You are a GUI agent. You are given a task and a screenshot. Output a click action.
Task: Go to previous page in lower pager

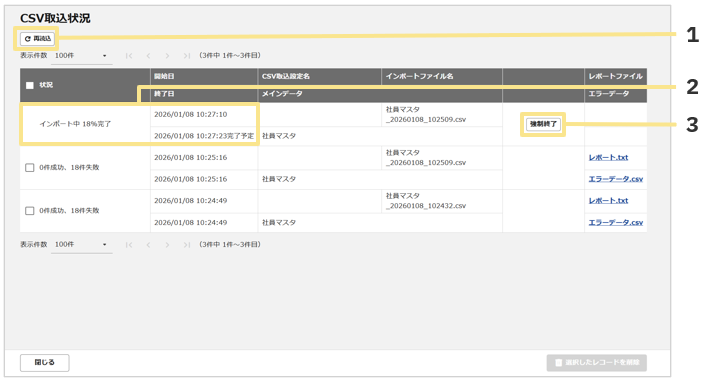click(148, 245)
